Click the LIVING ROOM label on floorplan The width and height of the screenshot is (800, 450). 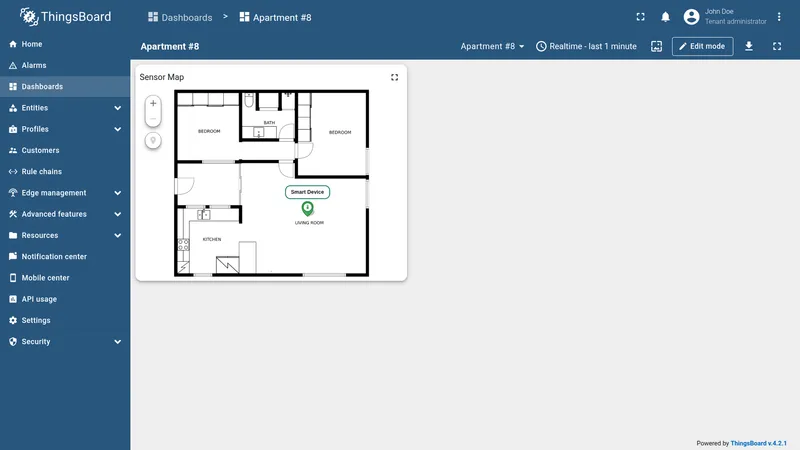309,223
